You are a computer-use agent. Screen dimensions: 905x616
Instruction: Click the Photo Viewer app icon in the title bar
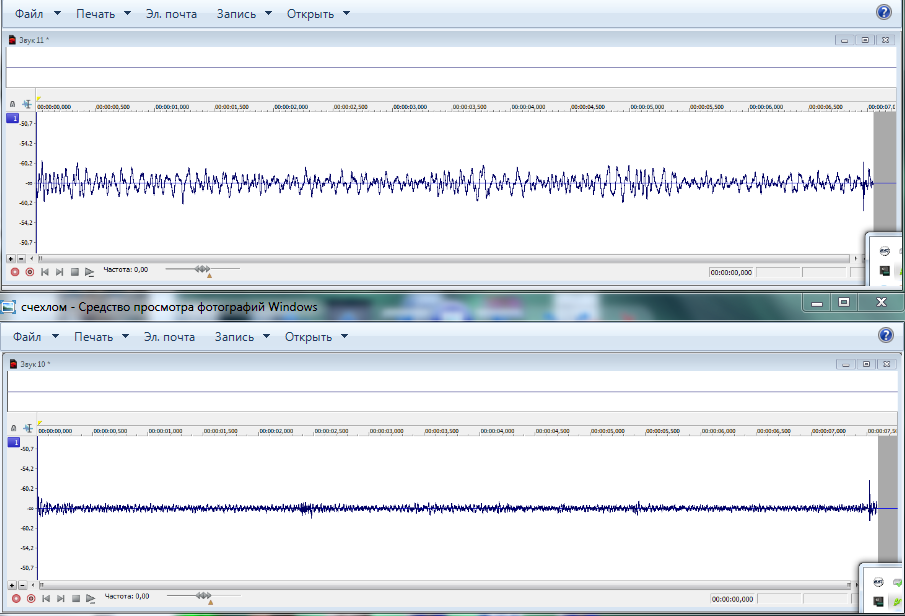click(x=8, y=307)
